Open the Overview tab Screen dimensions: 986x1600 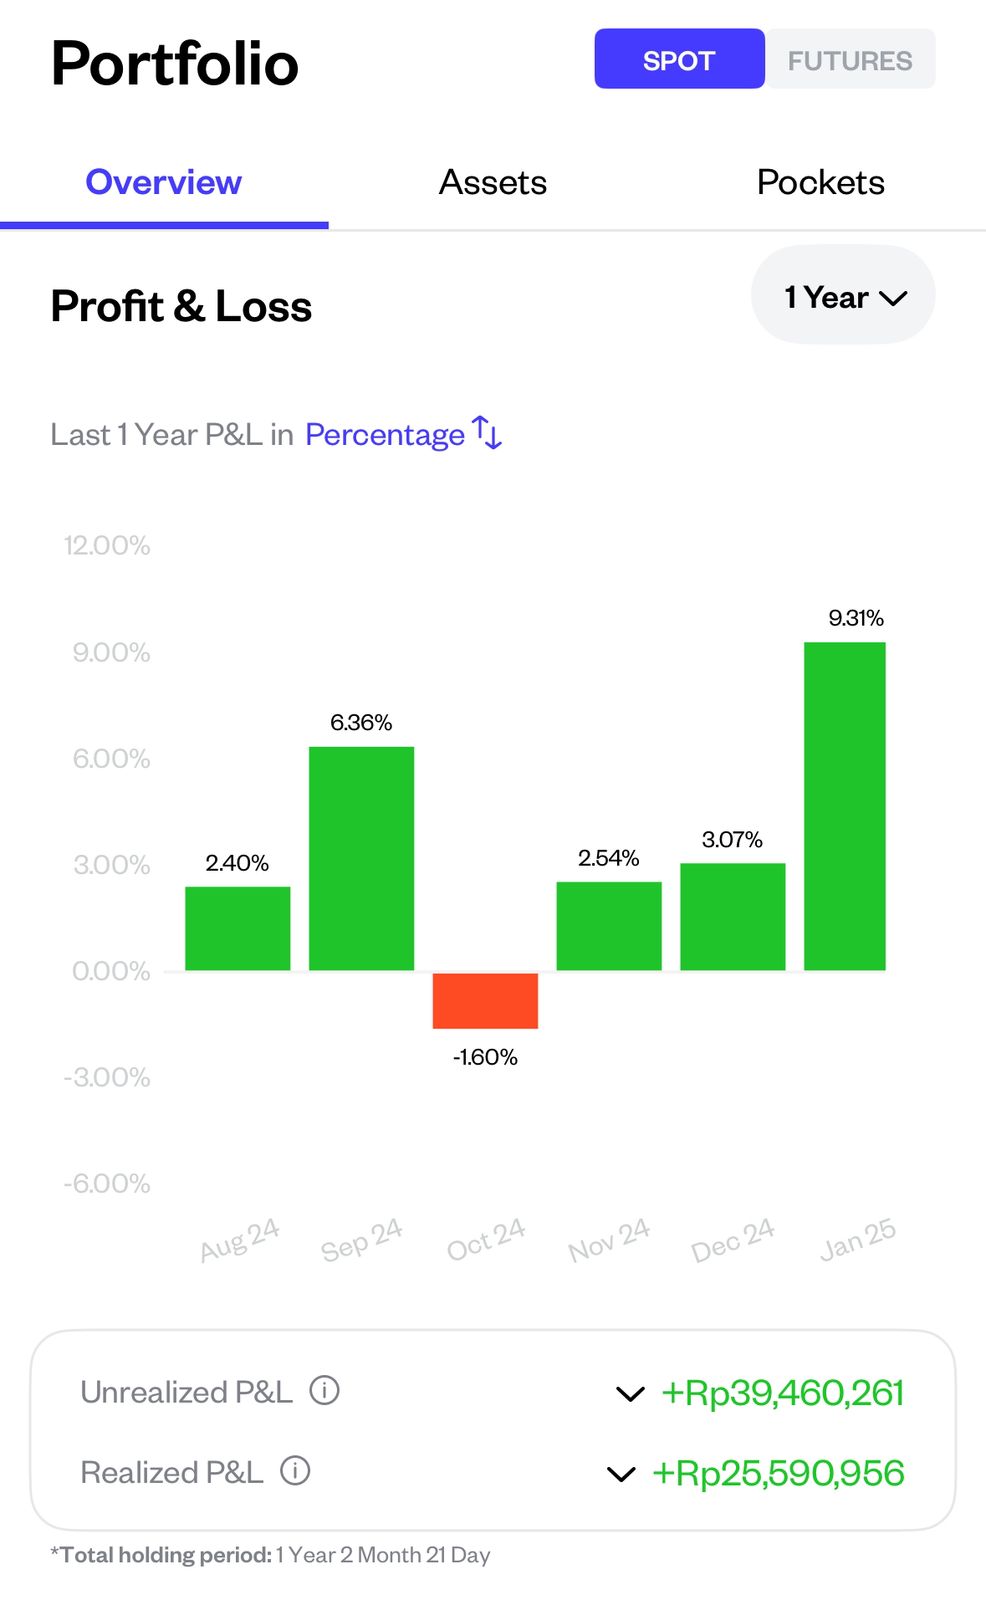[164, 182]
